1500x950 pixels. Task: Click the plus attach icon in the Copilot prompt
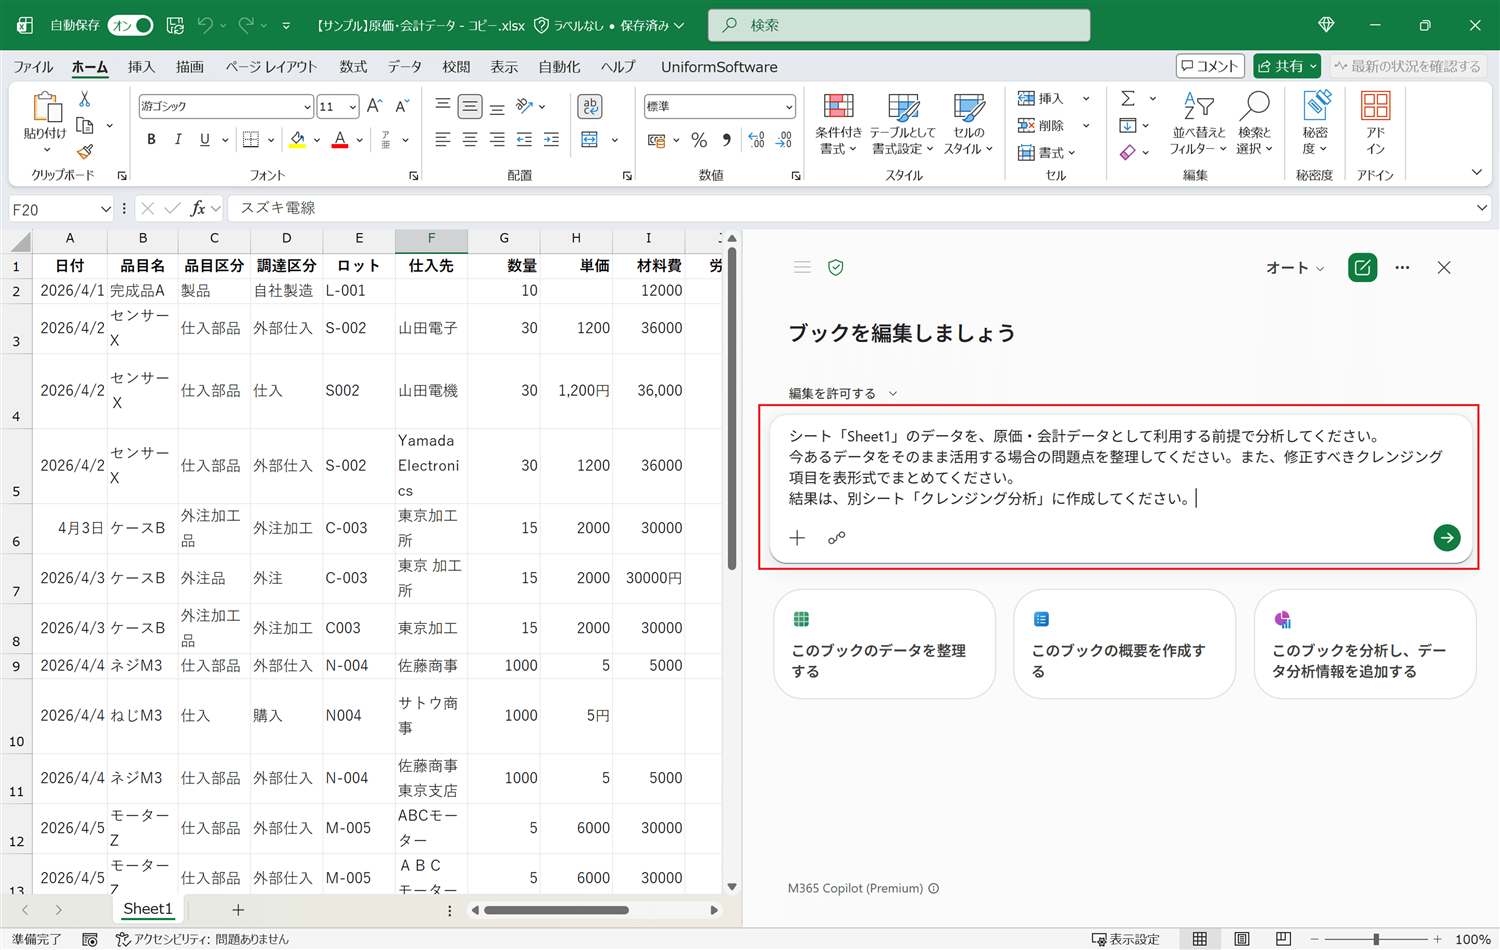(797, 538)
